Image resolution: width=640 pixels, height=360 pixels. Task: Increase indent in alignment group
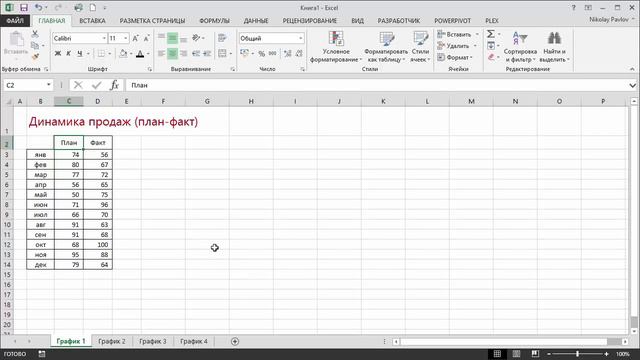tap(207, 53)
